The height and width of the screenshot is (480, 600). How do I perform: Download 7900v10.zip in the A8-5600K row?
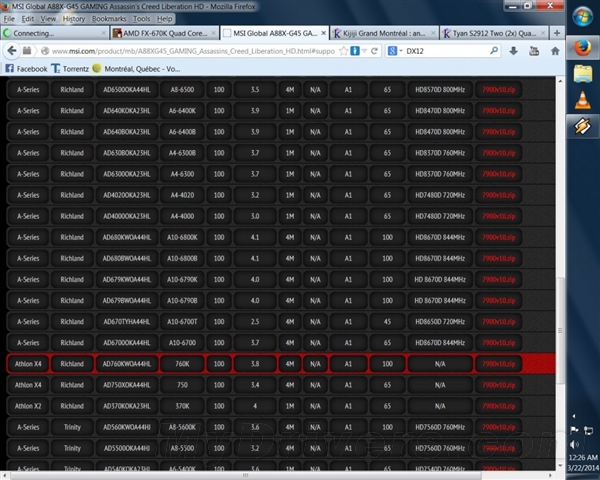(x=498, y=427)
